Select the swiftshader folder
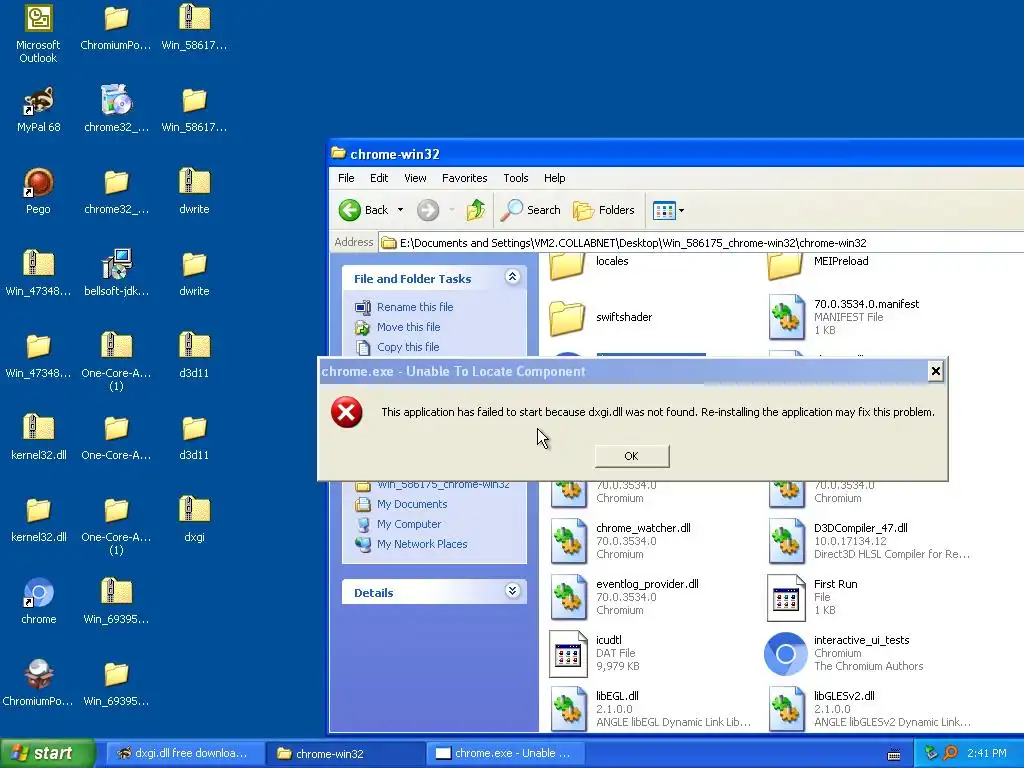The width and height of the screenshot is (1024, 768). [x=600, y=317]
